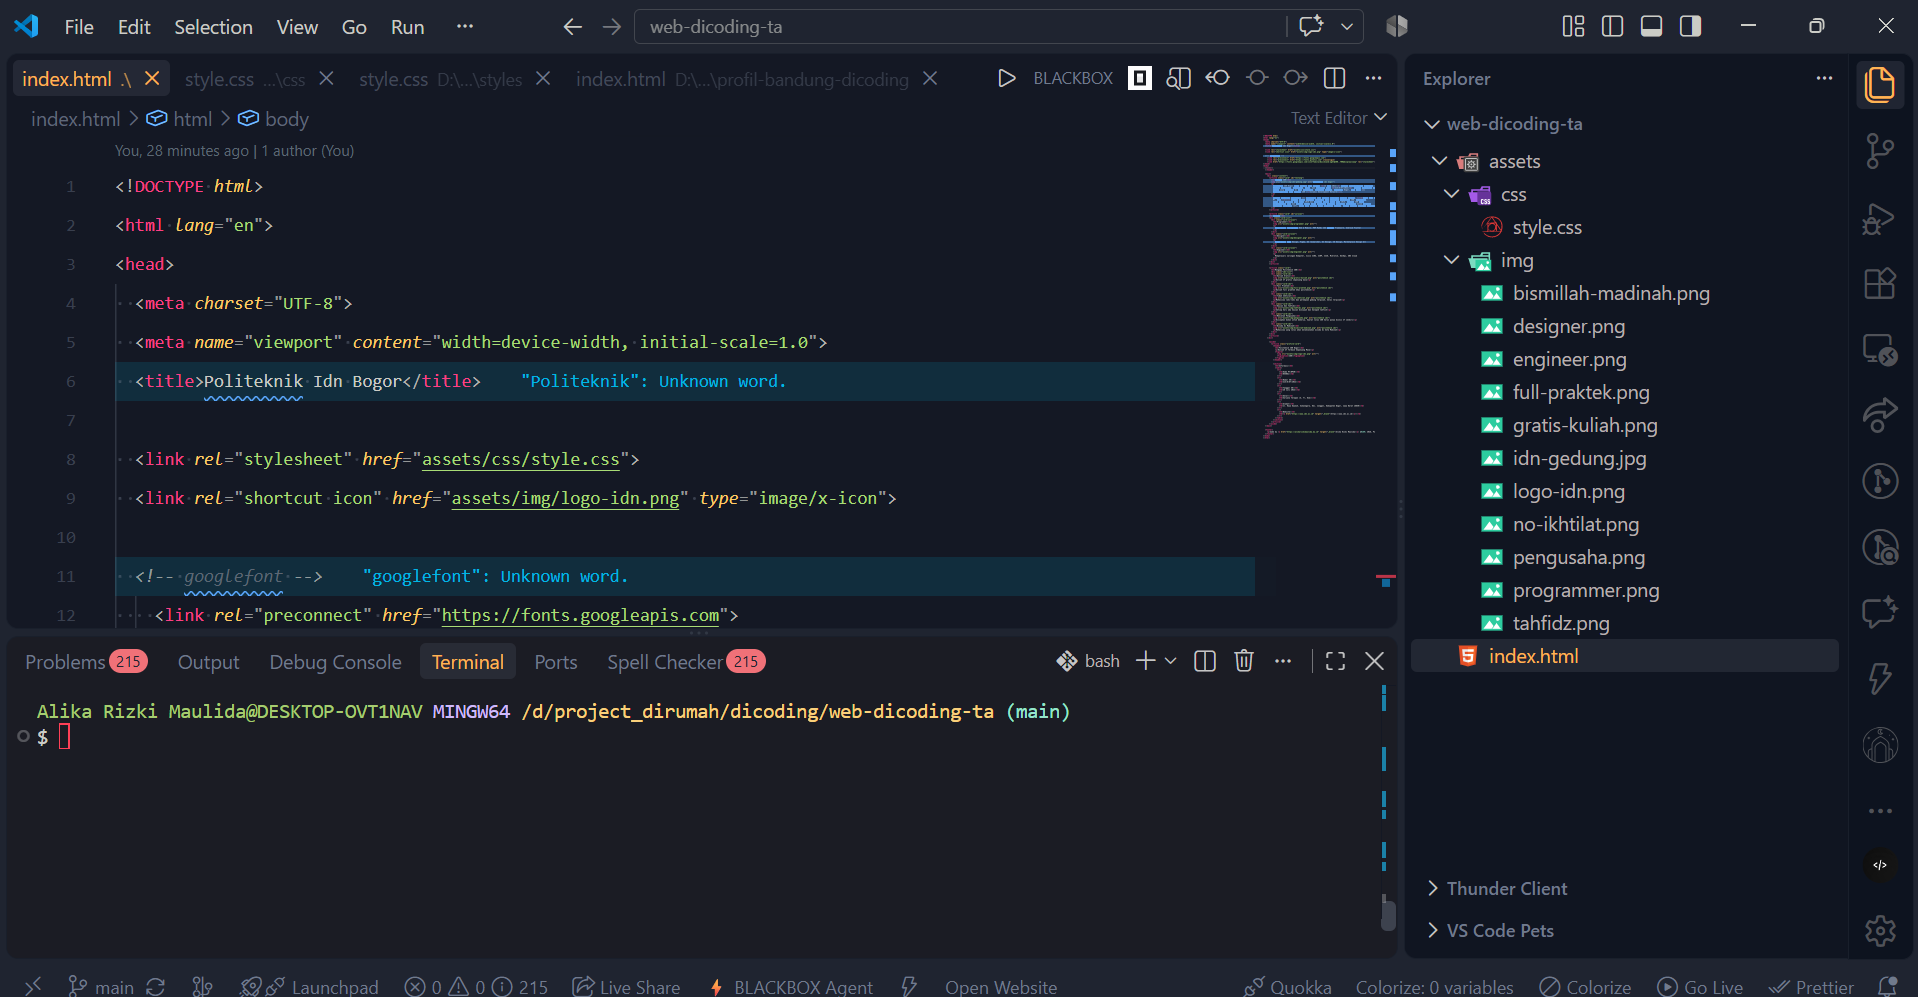Image resolution: width=1918 pixels, height=997 pixels.
Task: Click Open Website in status bar
Action: click(x=1001, y=987)
